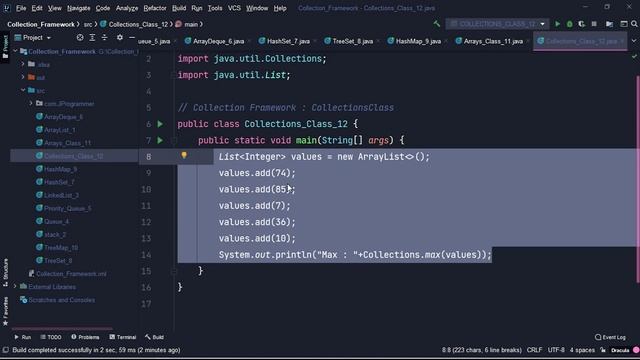Run with coverage icon in the toolbar
Viewport: 640px width, 360px height.
(x=581, y=24)
